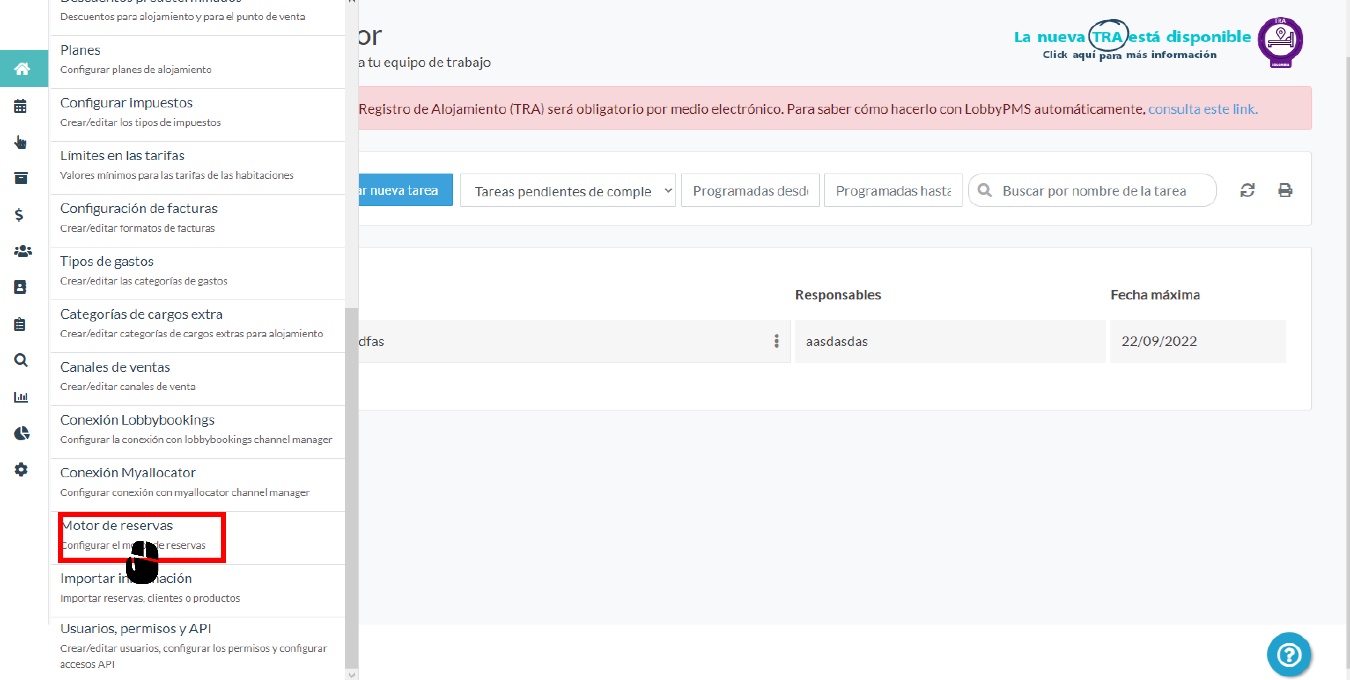Open the three-dot menu on the task row
The height and width of the screenshot is (680, 1350).
click(776, 341)
